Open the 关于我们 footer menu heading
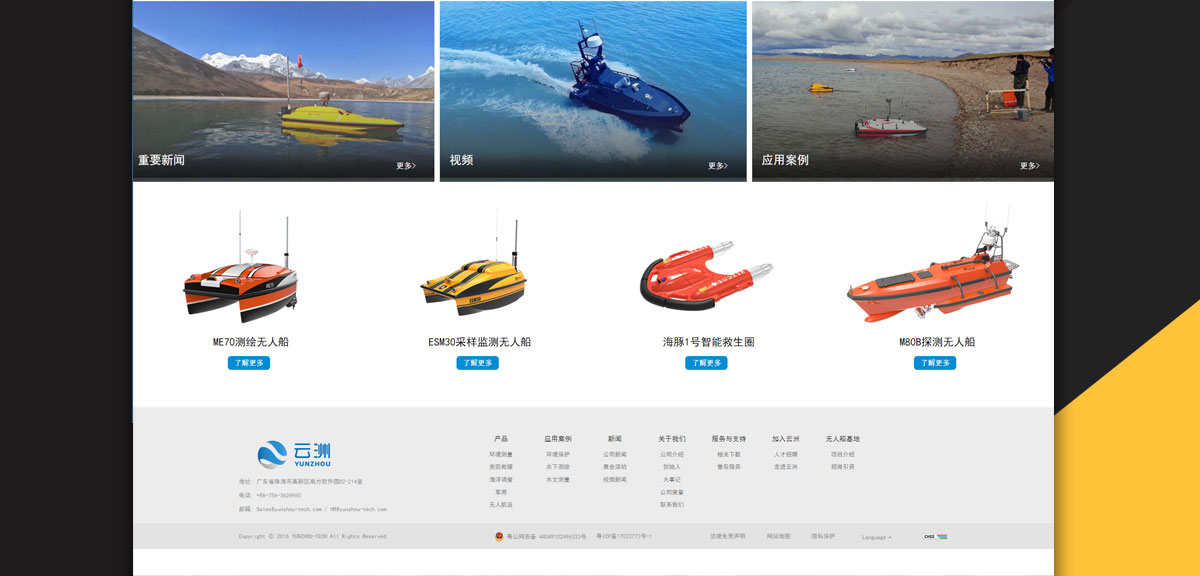 (672, 439)
